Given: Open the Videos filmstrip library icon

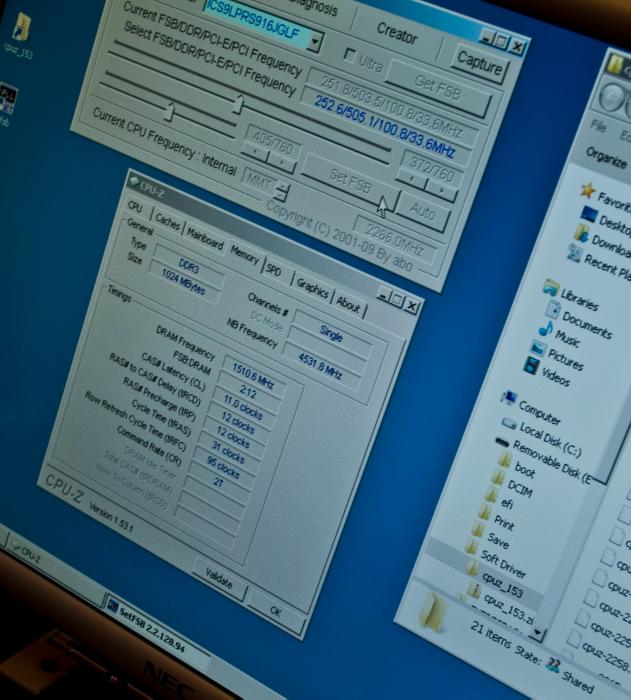Looking at the screenshot, I should pyautogui.click(x=531, y=365).
